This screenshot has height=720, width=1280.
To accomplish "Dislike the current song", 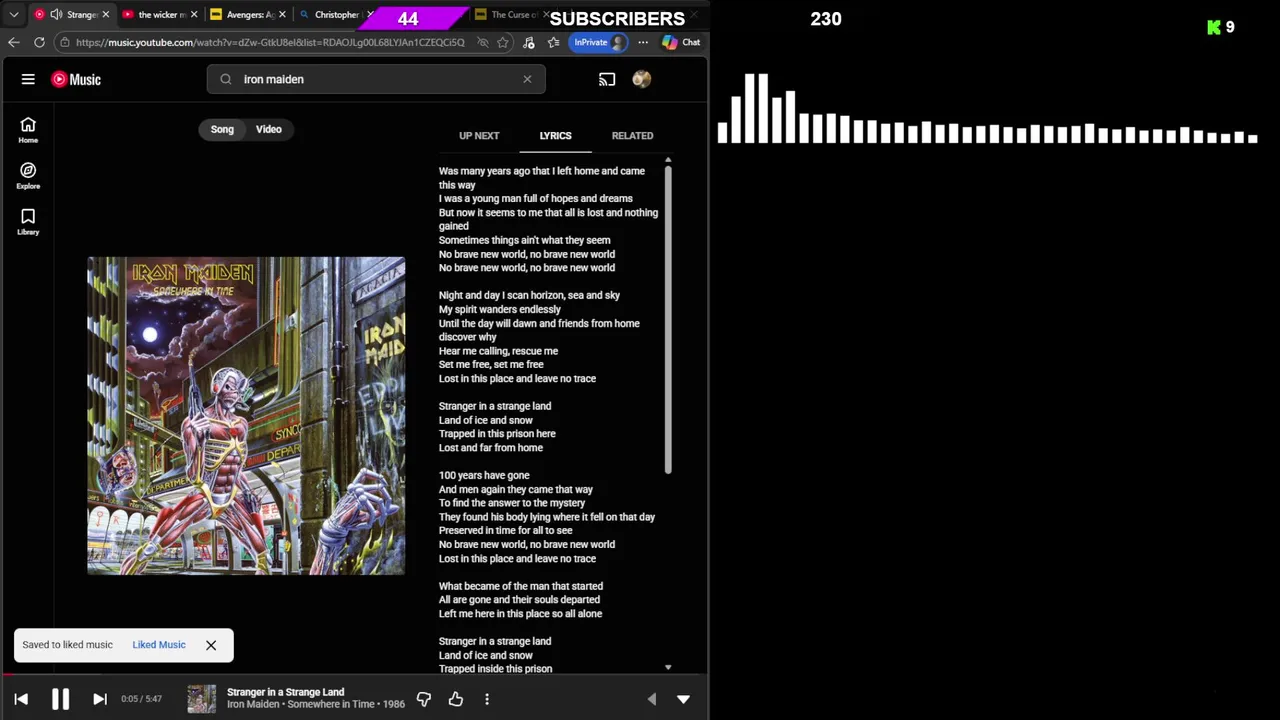I will pyautogui.click(x=424, y=699).
